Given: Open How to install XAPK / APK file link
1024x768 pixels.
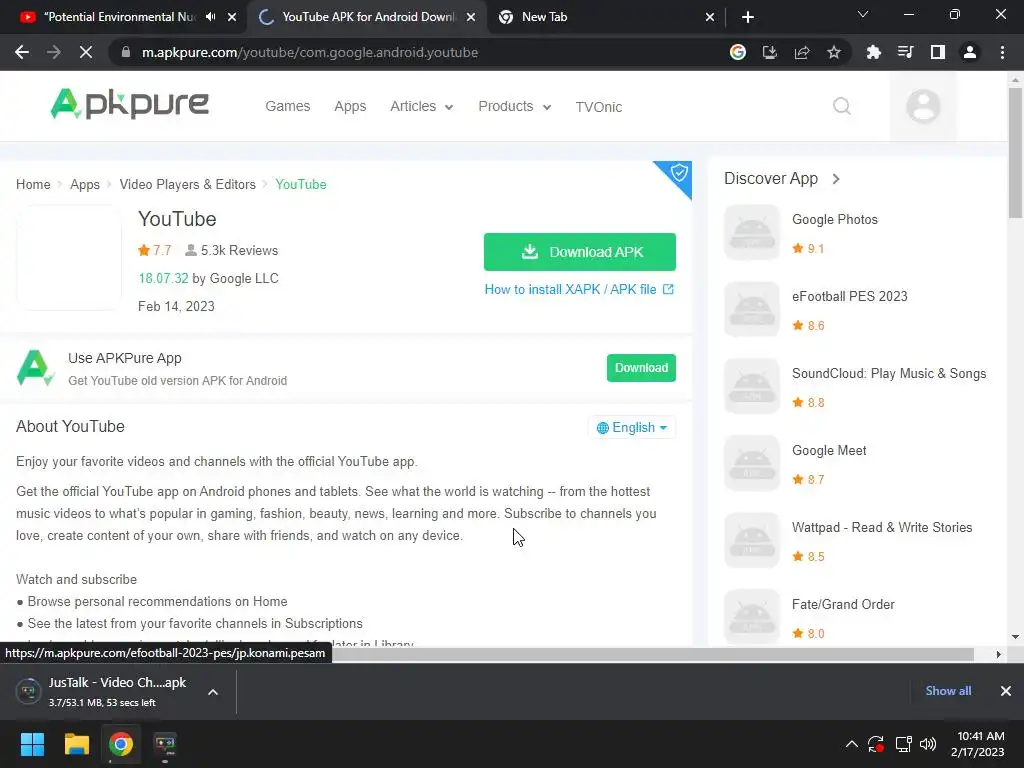Looking at the screenshot, I should [579, 289].
